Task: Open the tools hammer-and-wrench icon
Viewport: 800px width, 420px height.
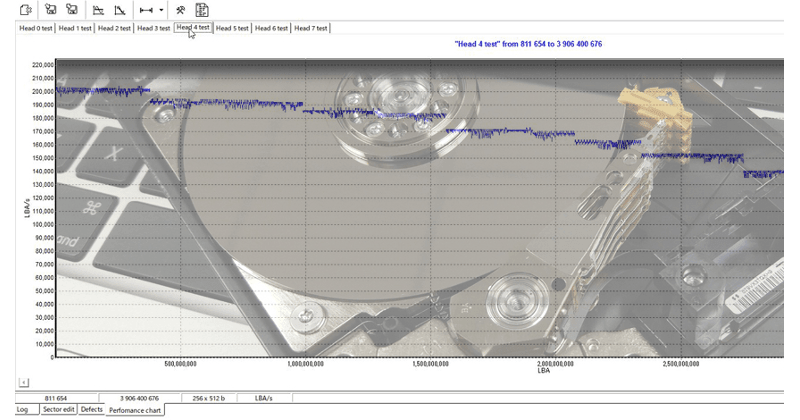Action: (181, 10)
